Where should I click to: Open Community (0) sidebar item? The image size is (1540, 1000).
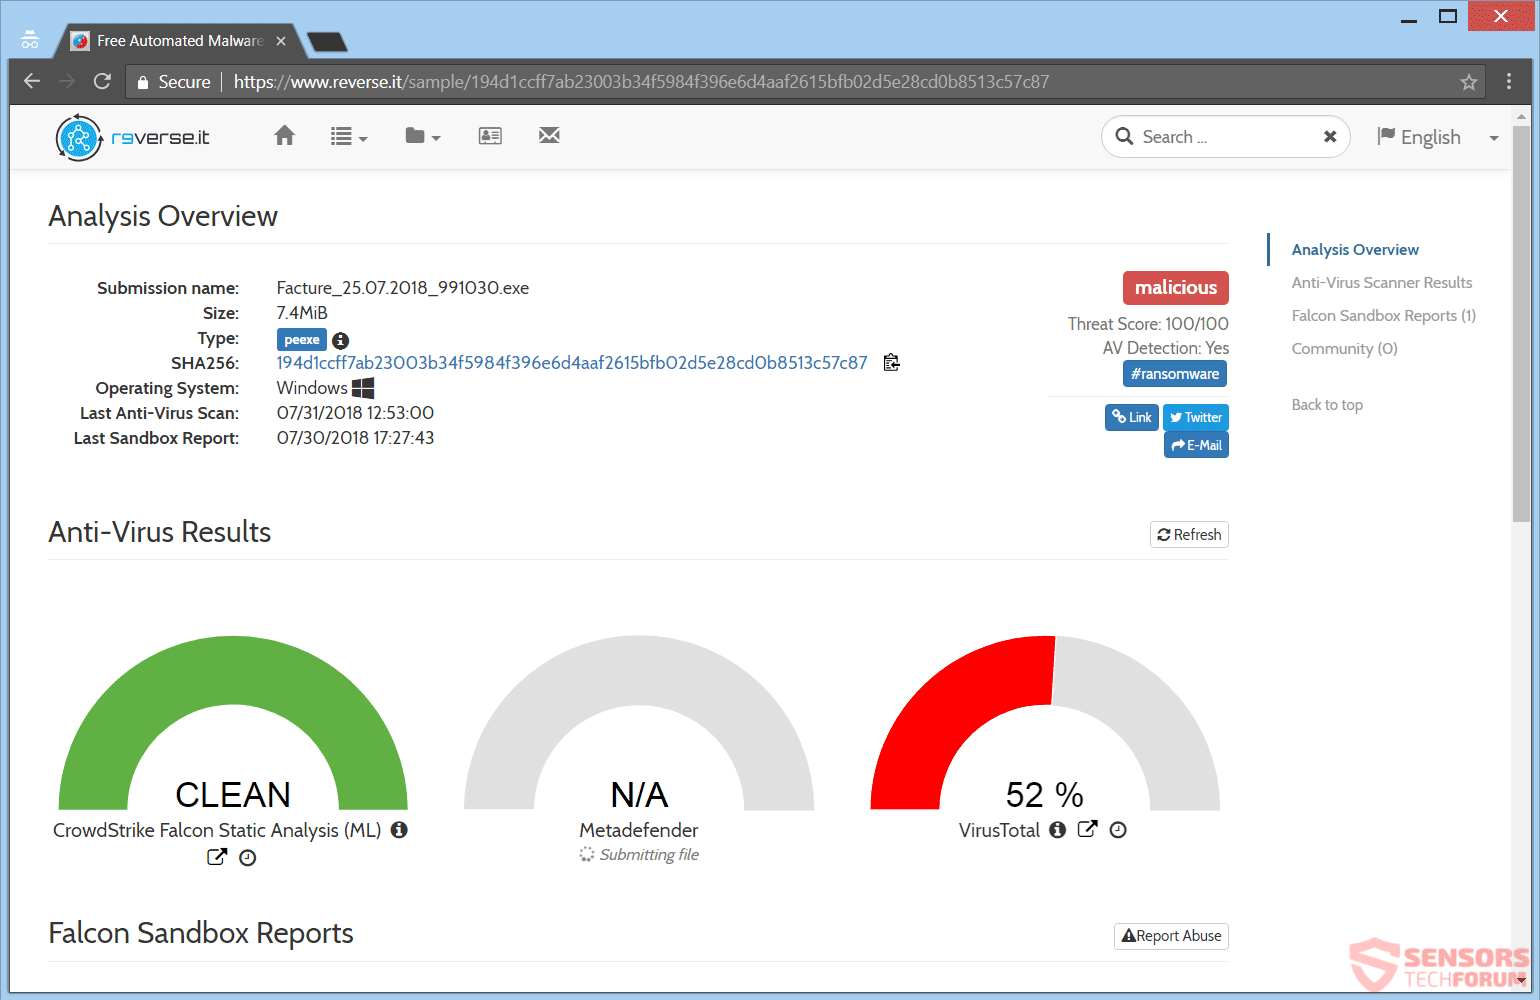(1345, 349)
